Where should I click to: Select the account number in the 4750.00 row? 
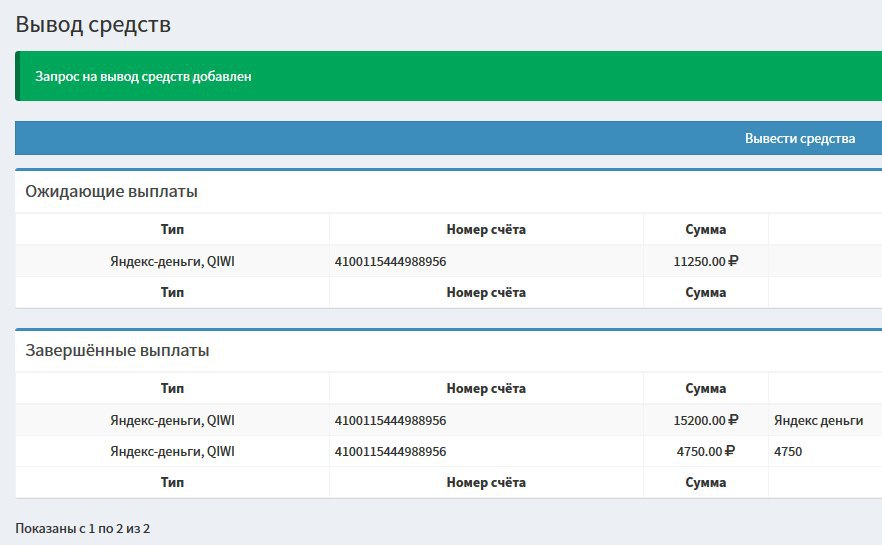[390, 451]
